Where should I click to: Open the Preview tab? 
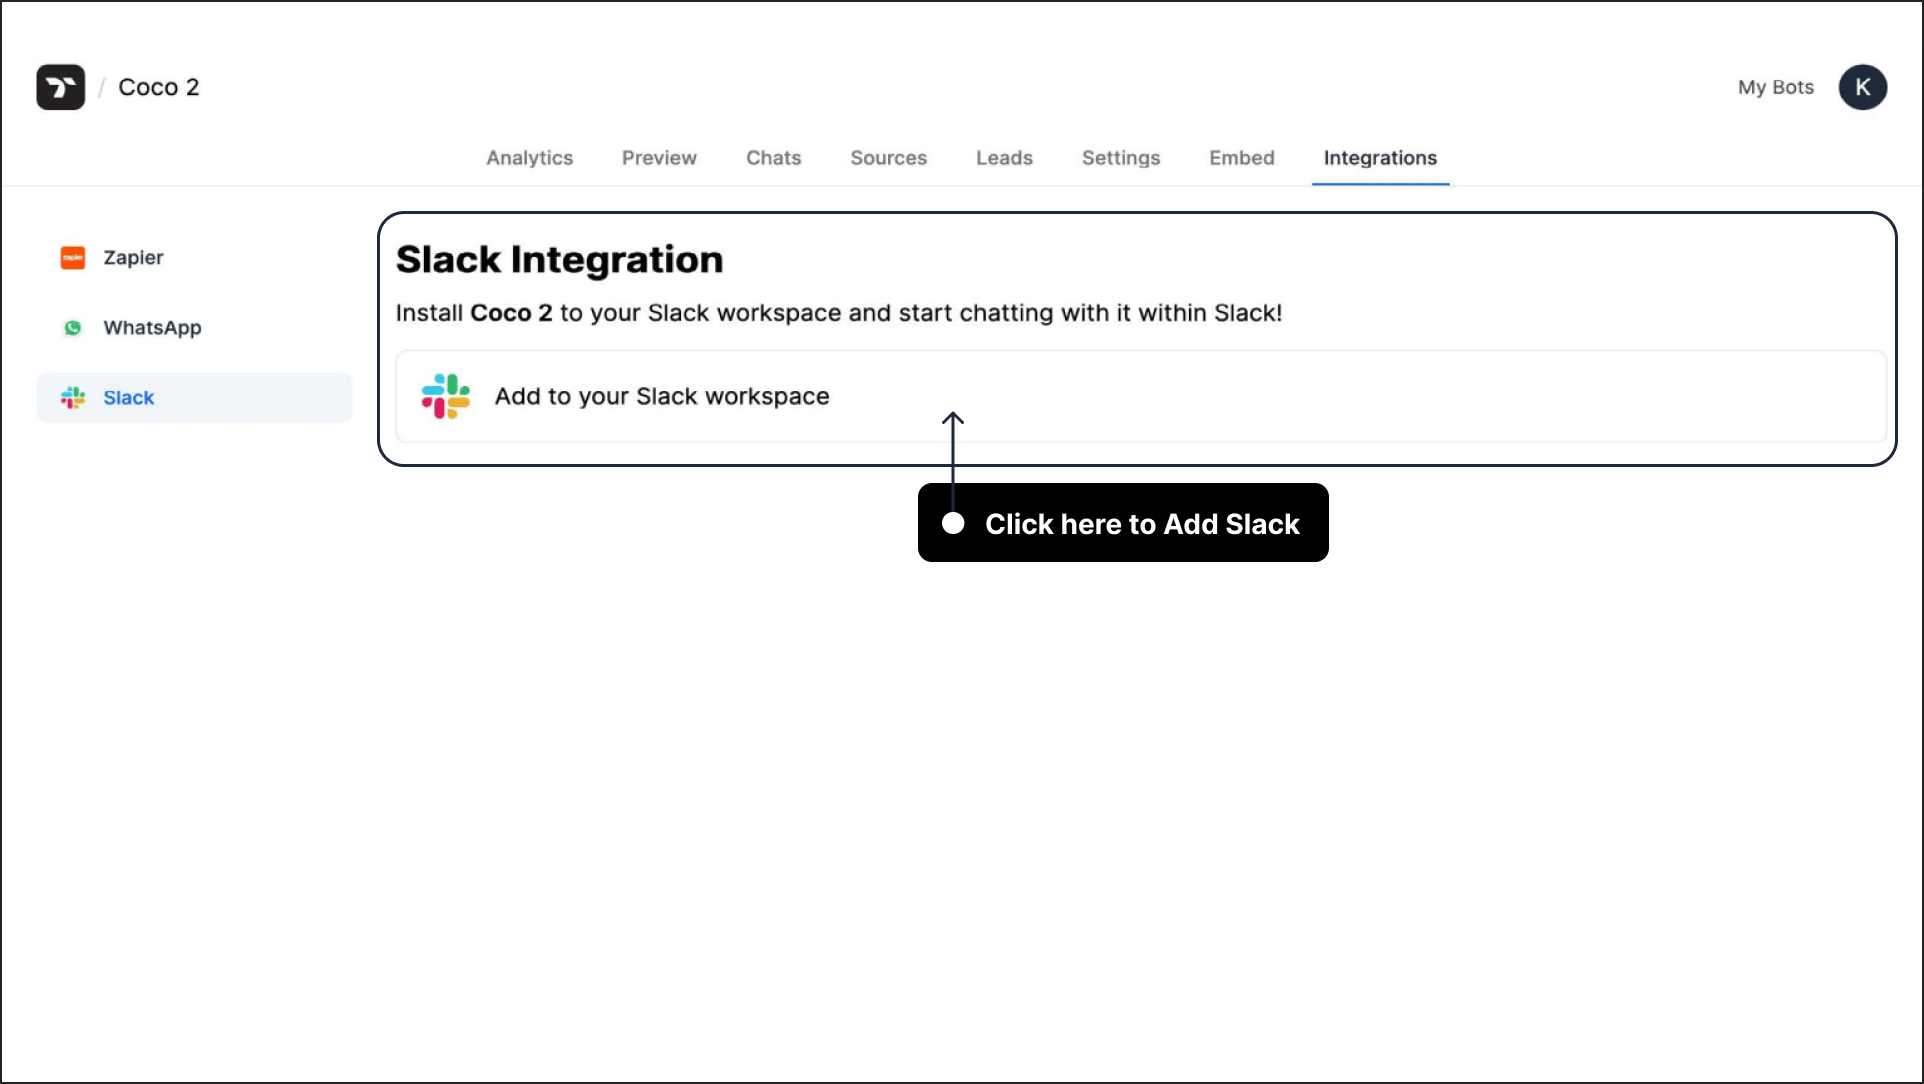[x=659, y=158]
